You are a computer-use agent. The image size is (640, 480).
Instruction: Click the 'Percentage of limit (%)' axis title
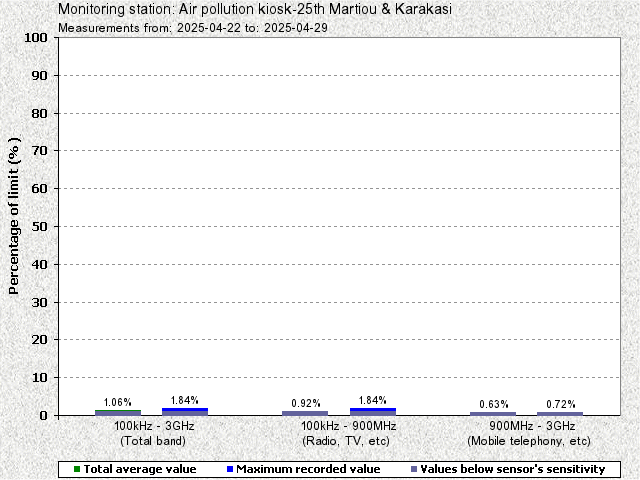click(x=14, y=215)
